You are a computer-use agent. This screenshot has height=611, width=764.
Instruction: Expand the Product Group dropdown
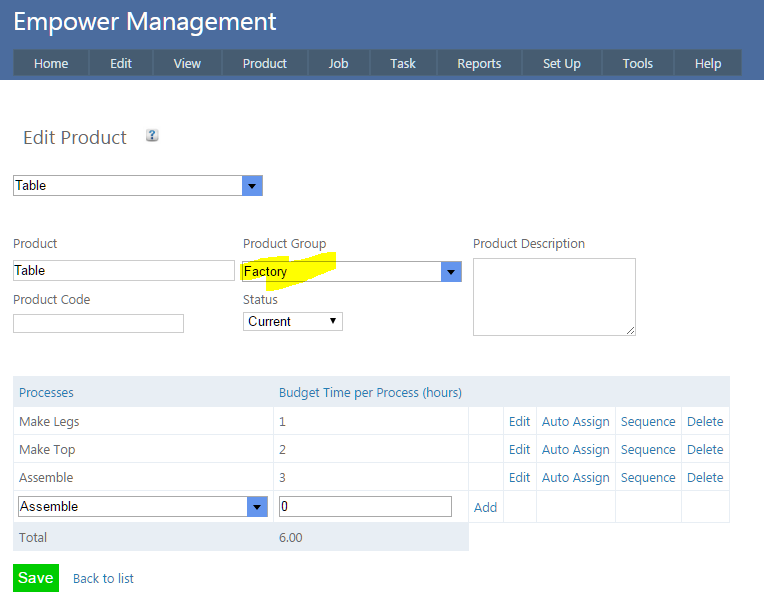click(x=451, y=272)
